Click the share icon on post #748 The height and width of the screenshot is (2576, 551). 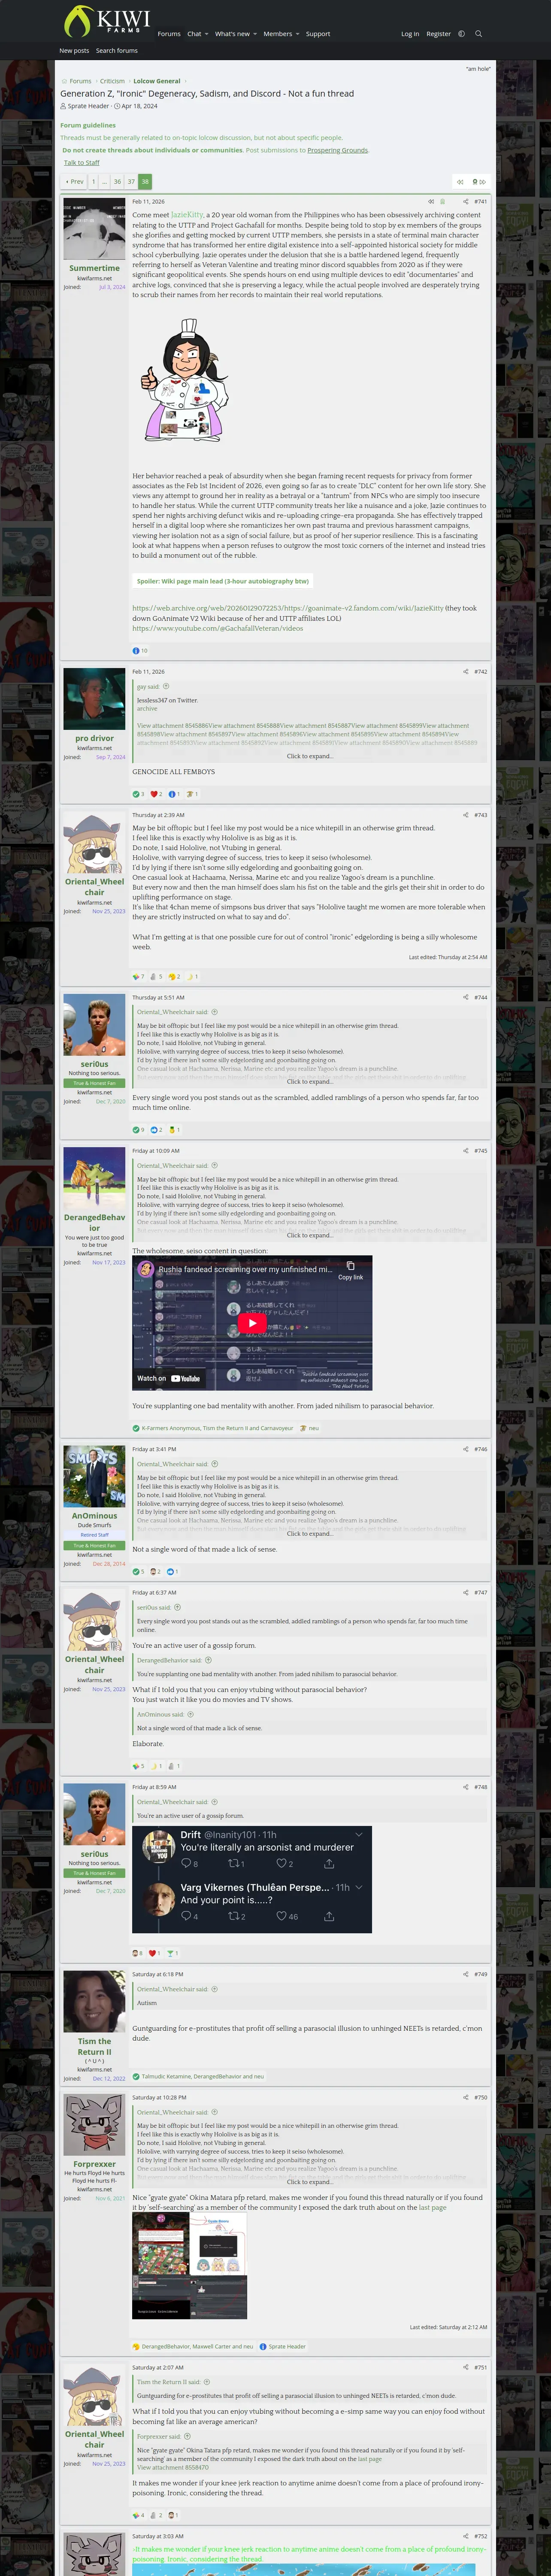(465, 1787)
